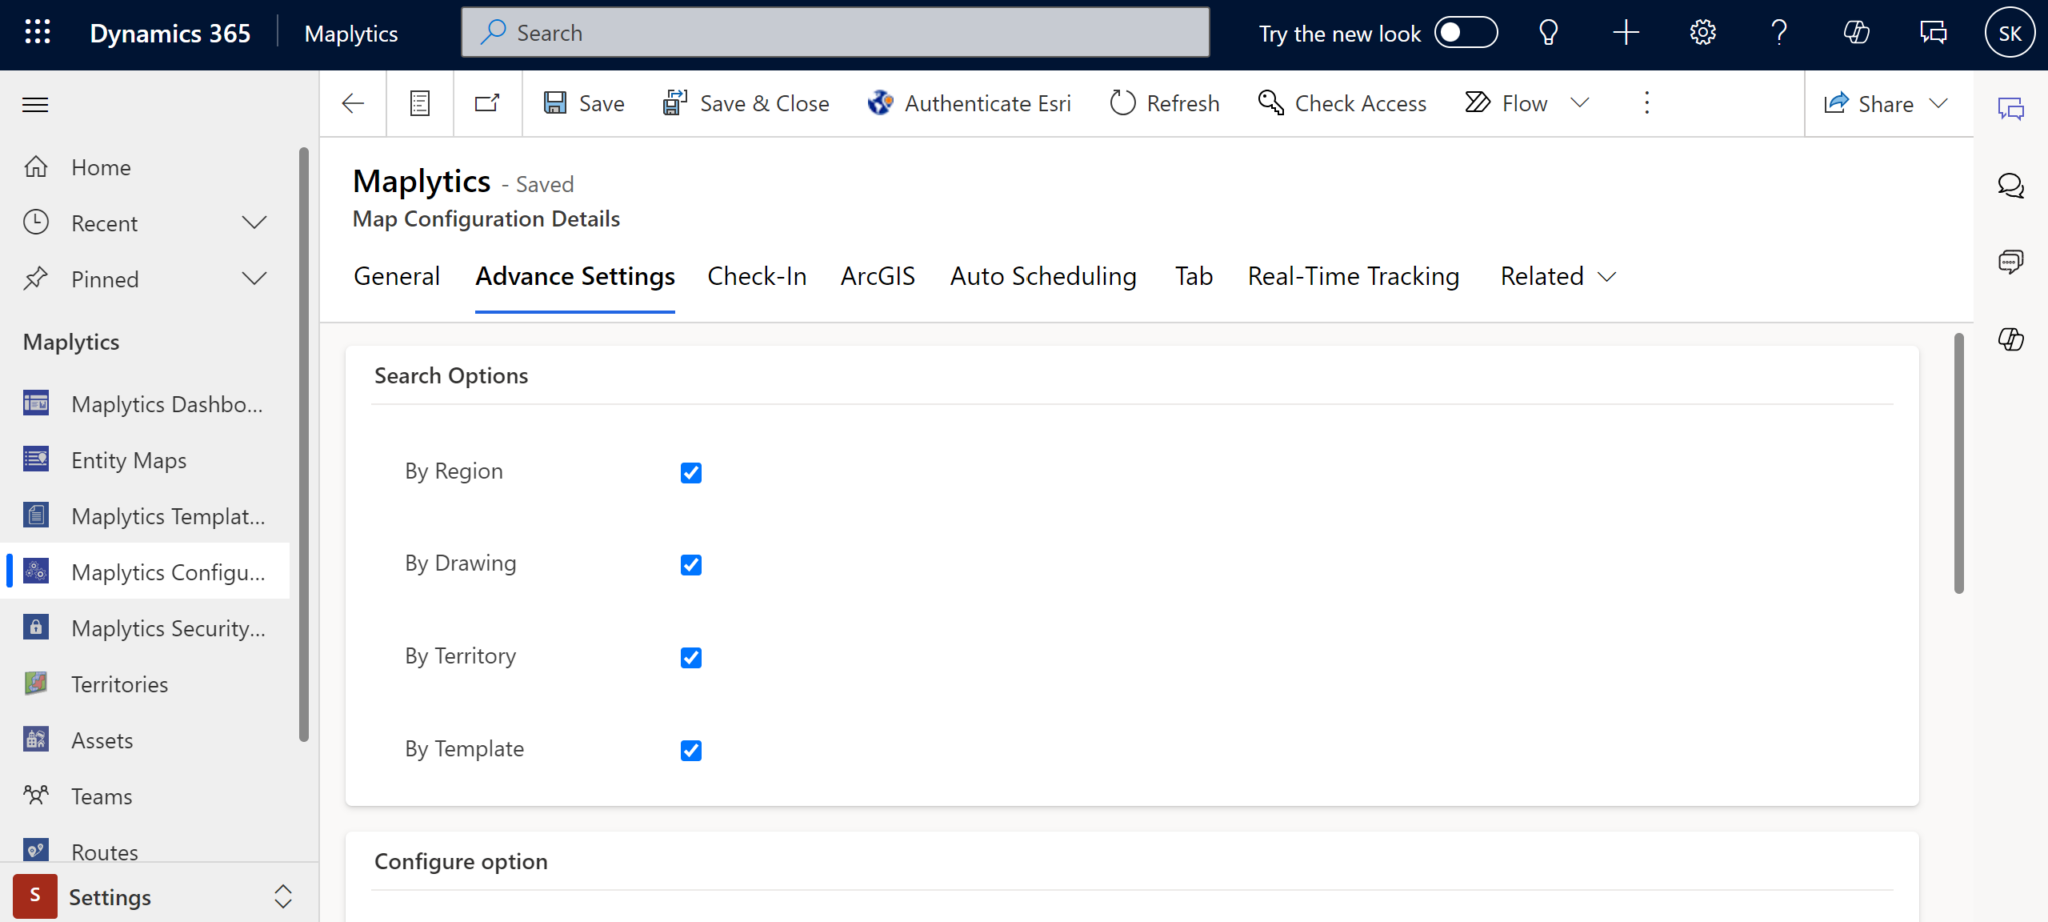Open the Auto Scheduling tab
Viewport: 2048px width, 922px height.
tap(1043, 276)
